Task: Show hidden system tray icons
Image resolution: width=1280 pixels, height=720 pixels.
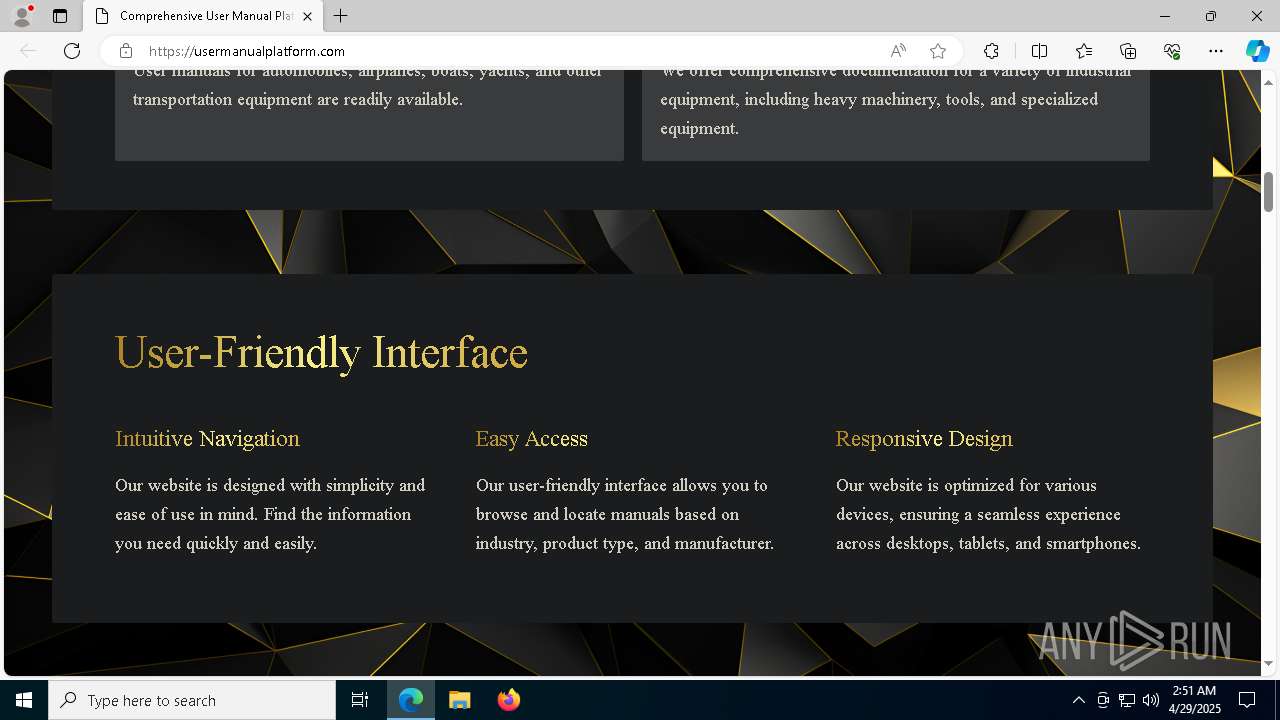Action: point(1079,700)
